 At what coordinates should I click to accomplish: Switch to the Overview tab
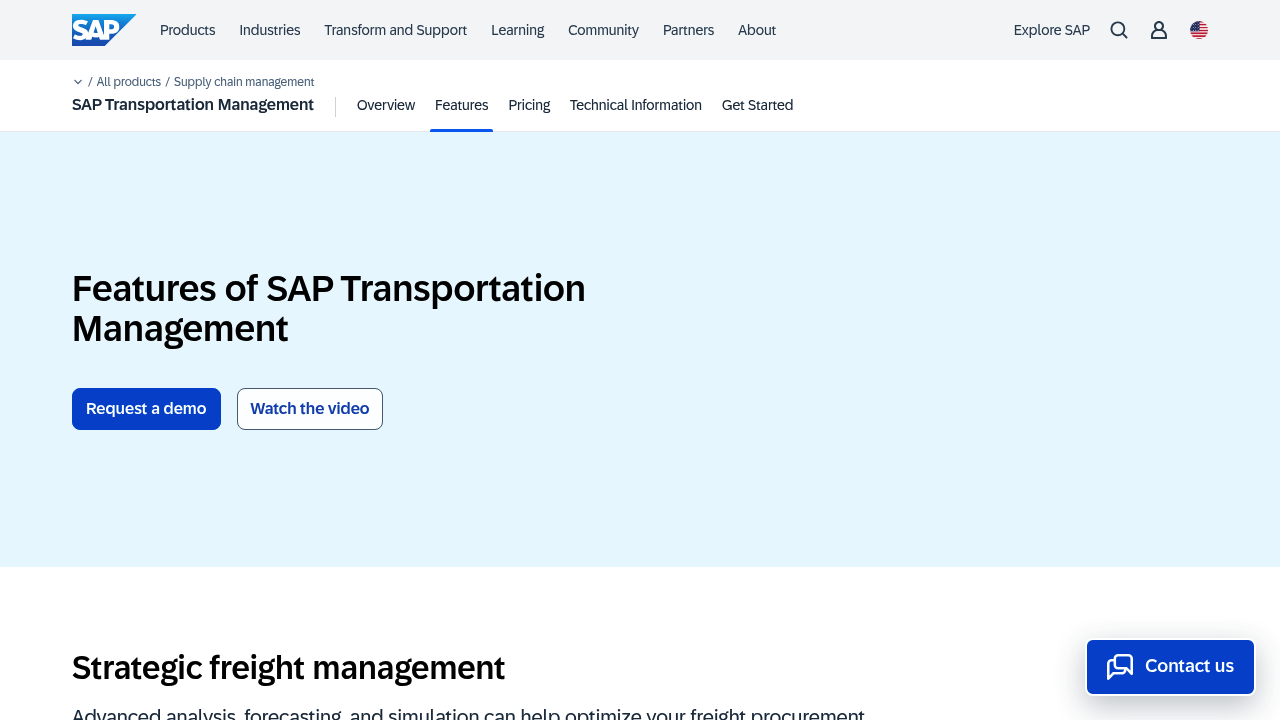click(386, 105)
